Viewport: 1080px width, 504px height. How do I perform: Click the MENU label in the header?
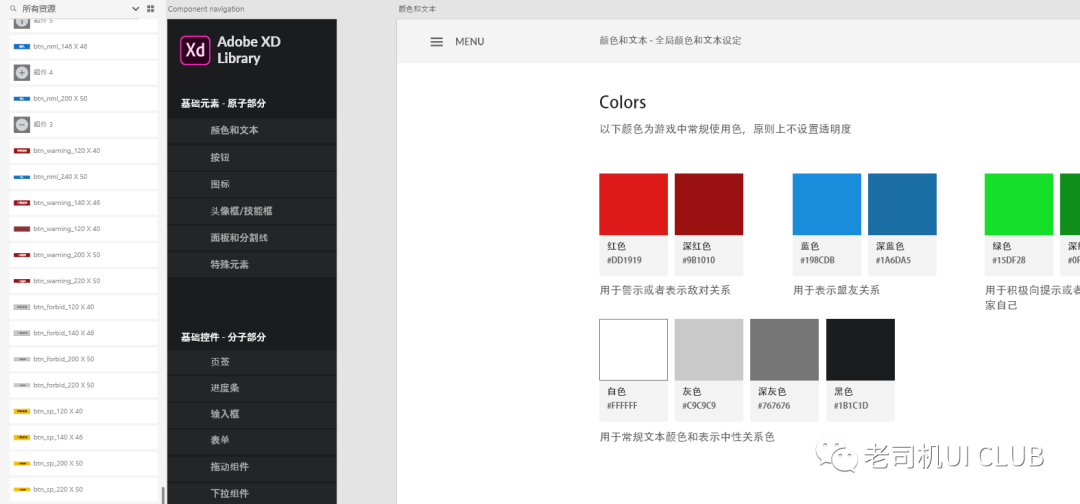click(470, 41)
